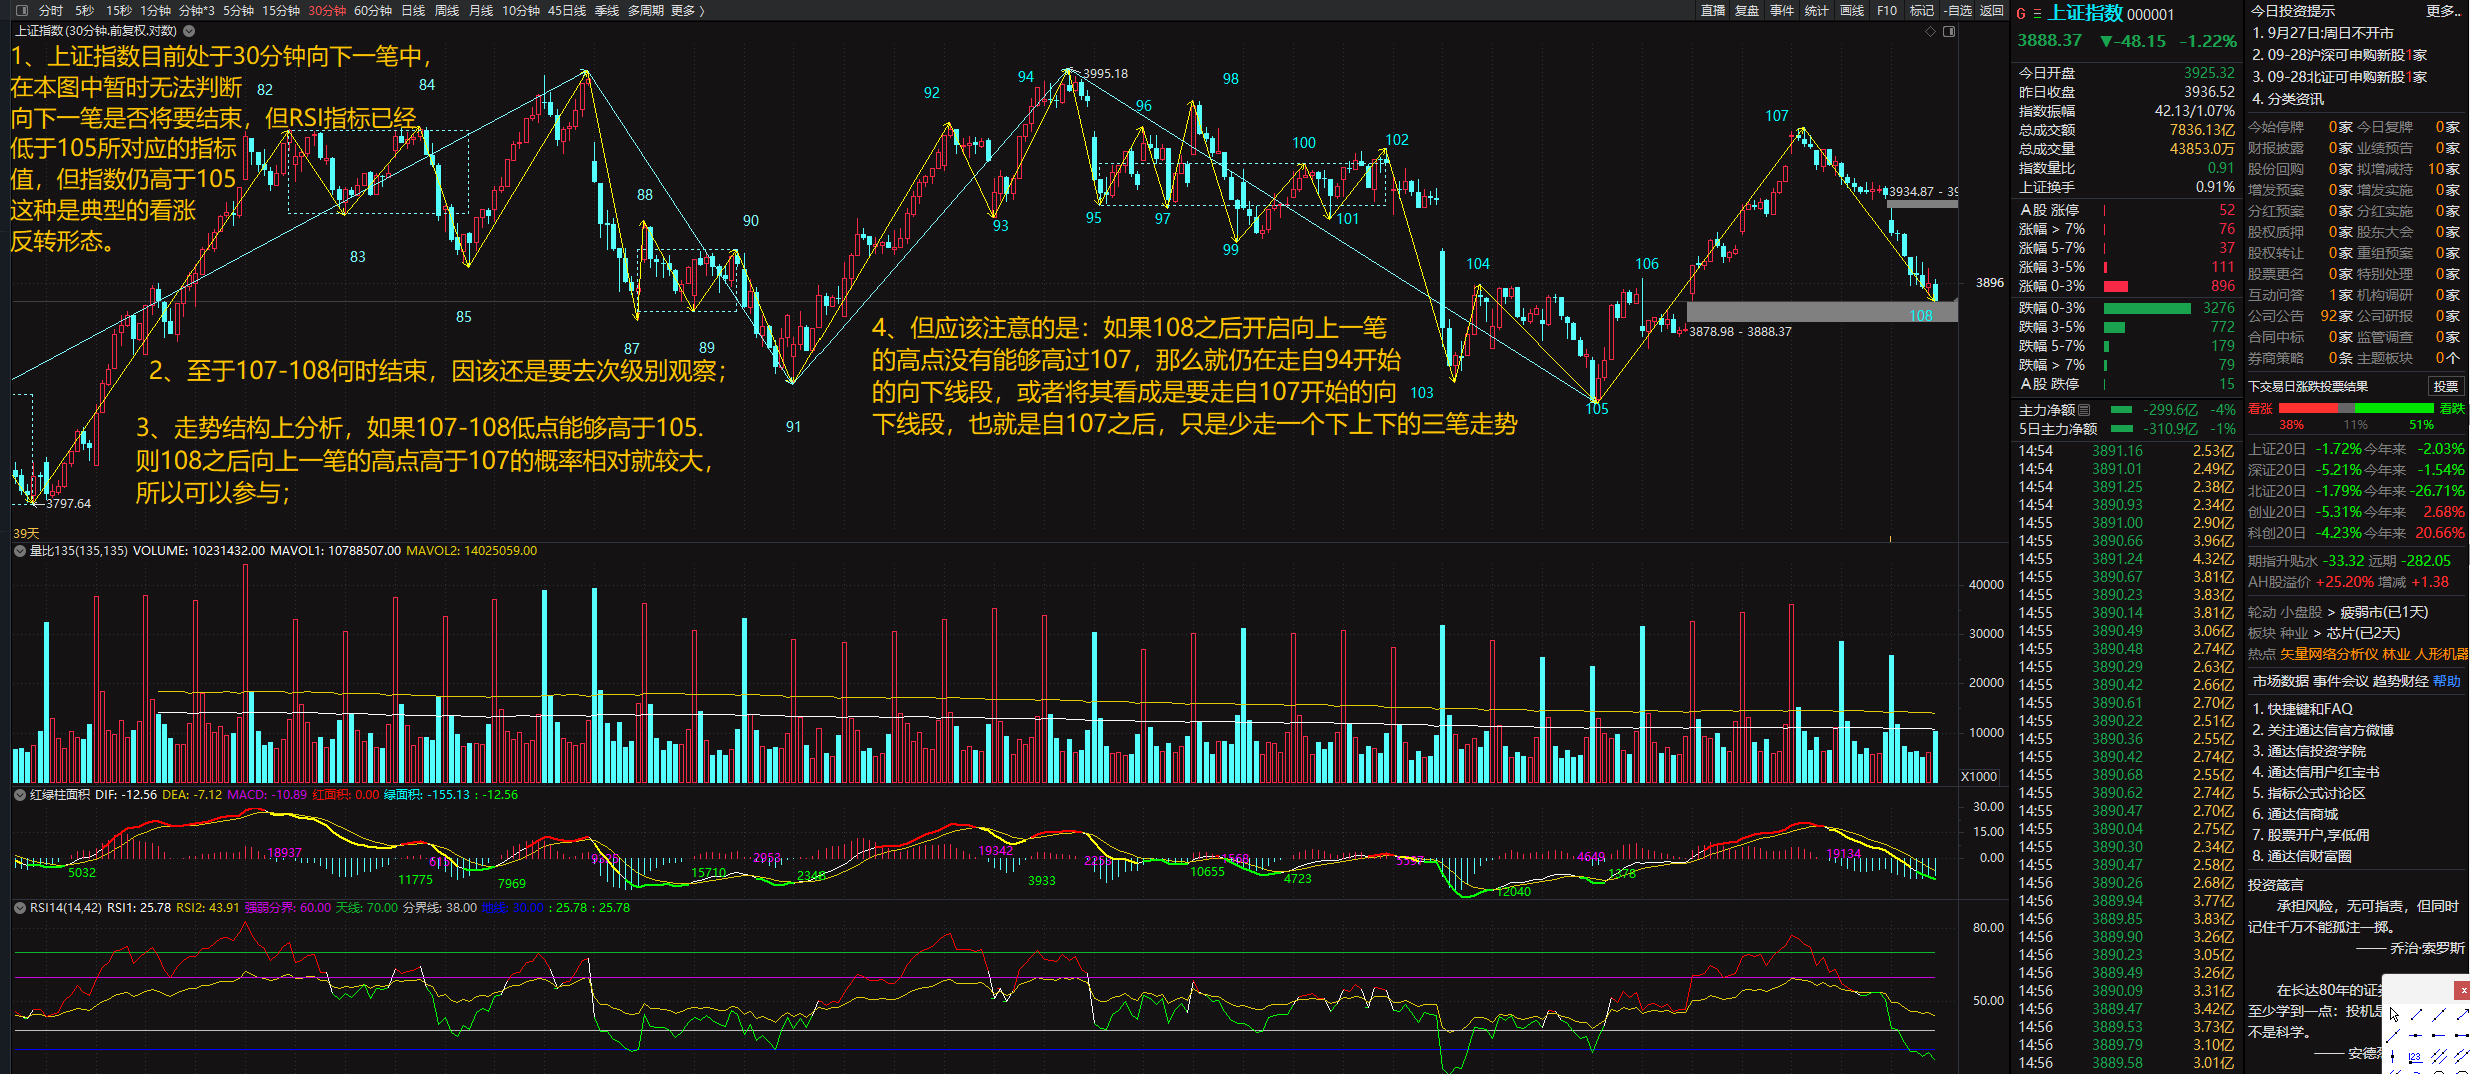Screen dimensions: 2470x1074
Task: Switch chart to 分时 period
Action: coord(51,10)
